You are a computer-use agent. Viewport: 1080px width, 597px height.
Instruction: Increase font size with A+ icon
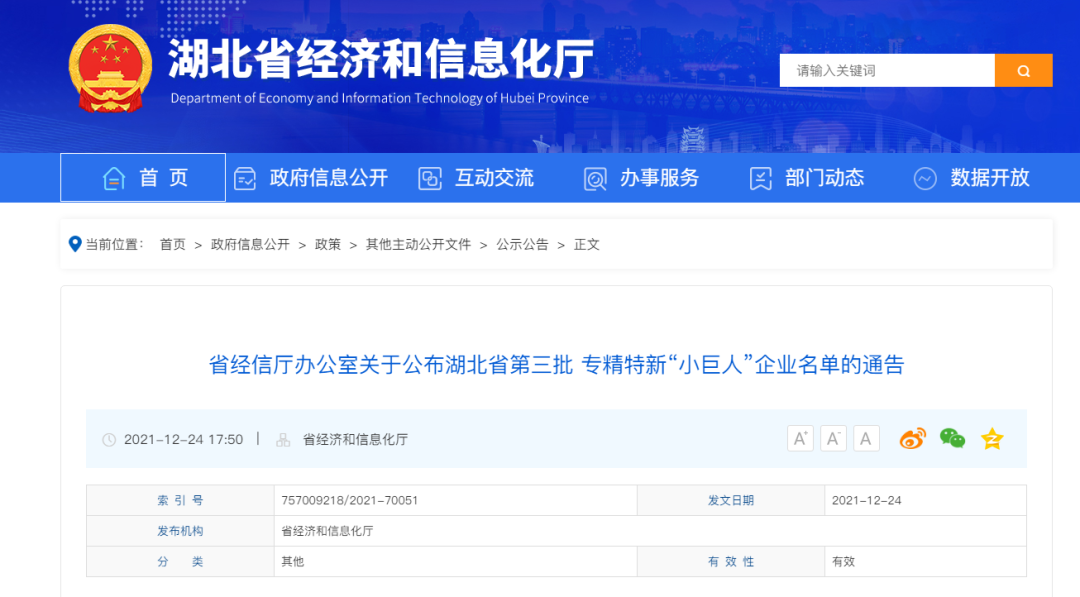(x=800, y=438)
